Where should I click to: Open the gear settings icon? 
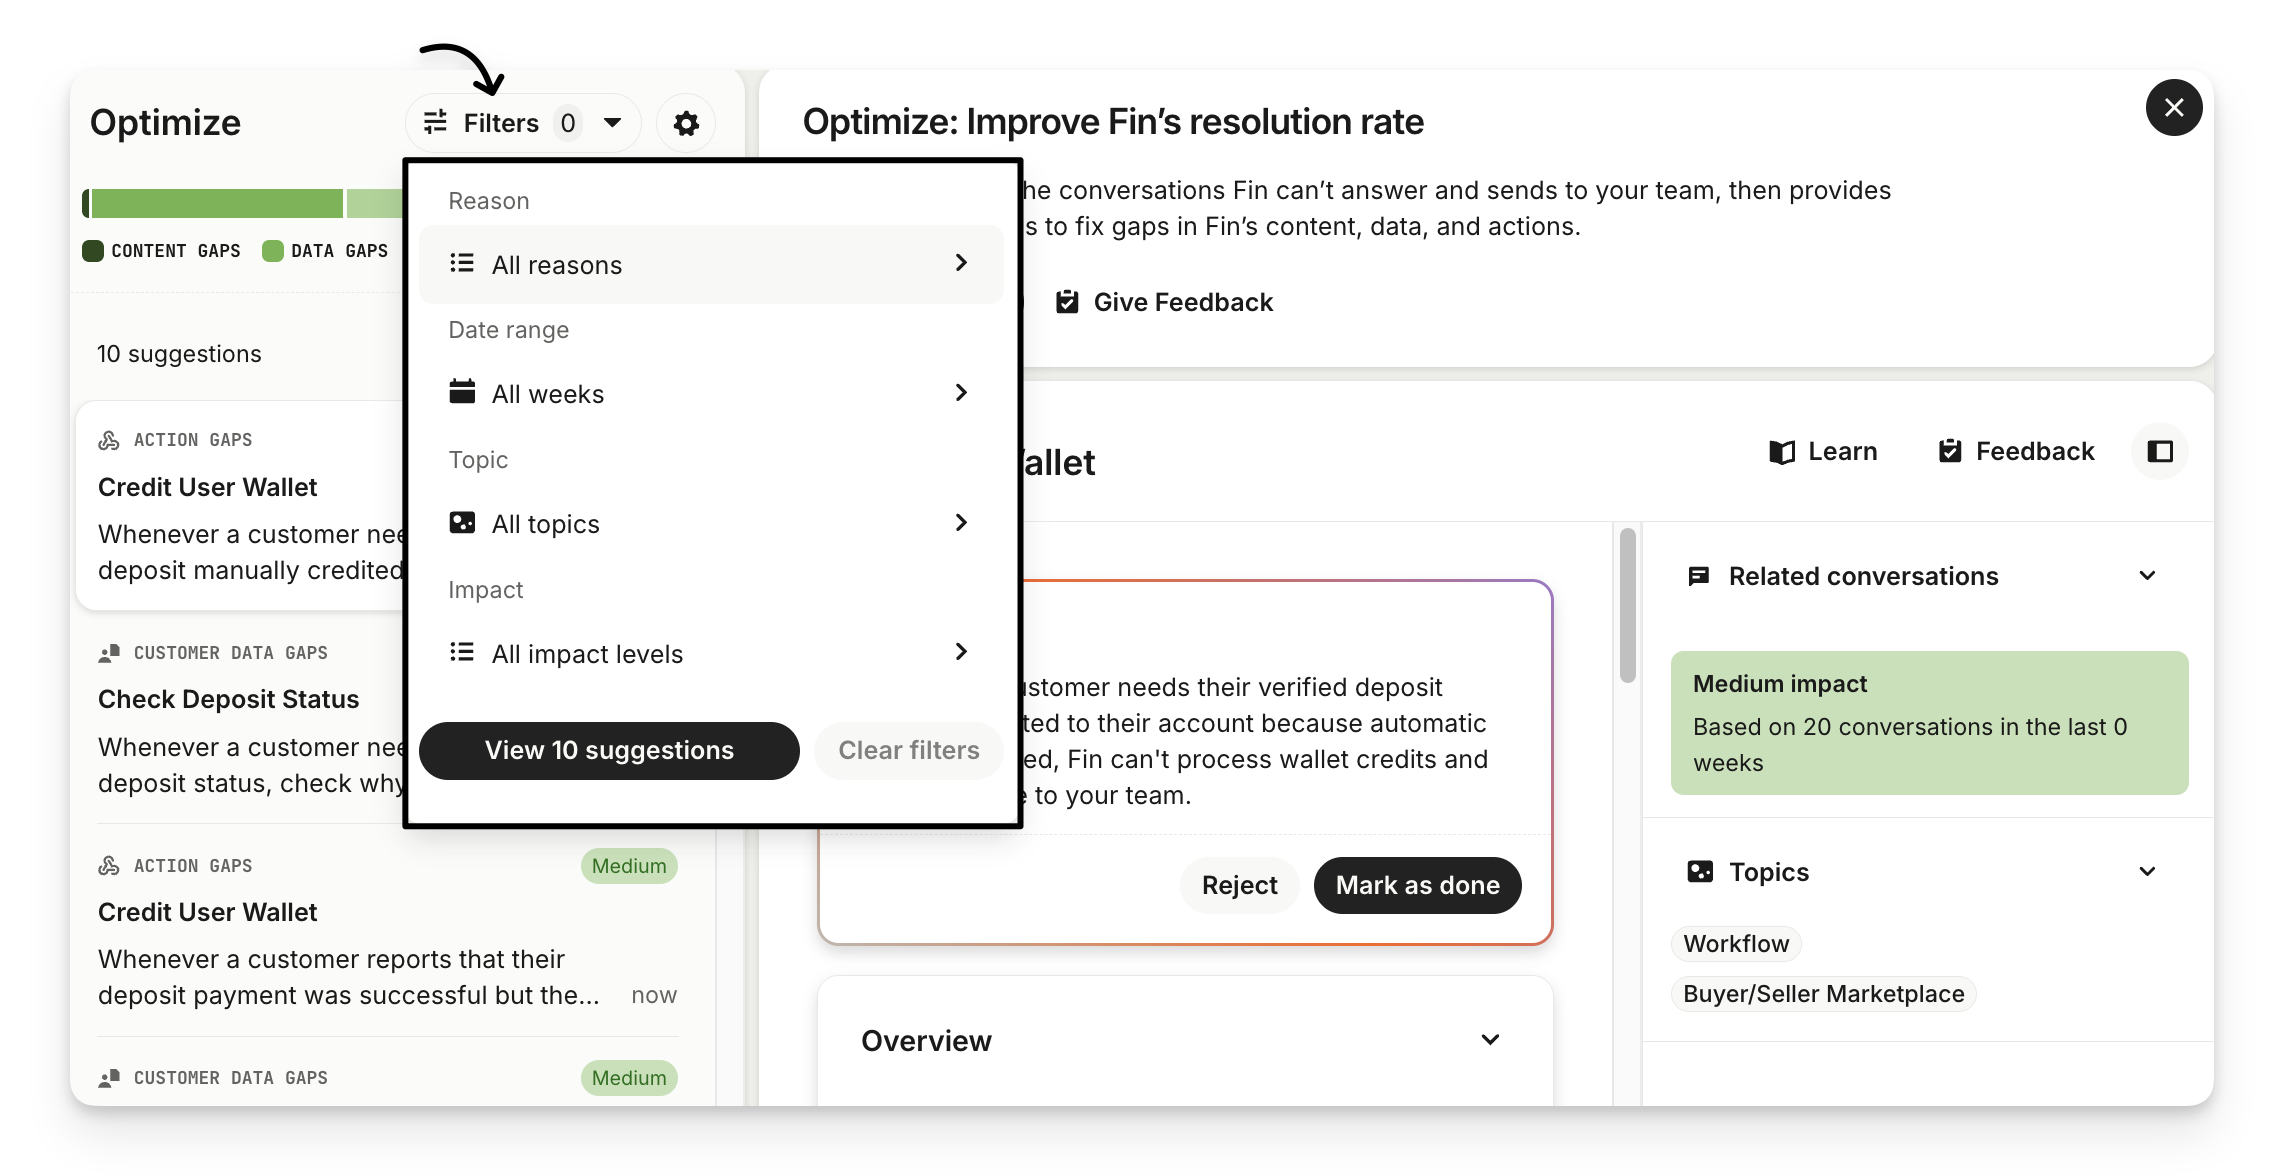(686, 124)
